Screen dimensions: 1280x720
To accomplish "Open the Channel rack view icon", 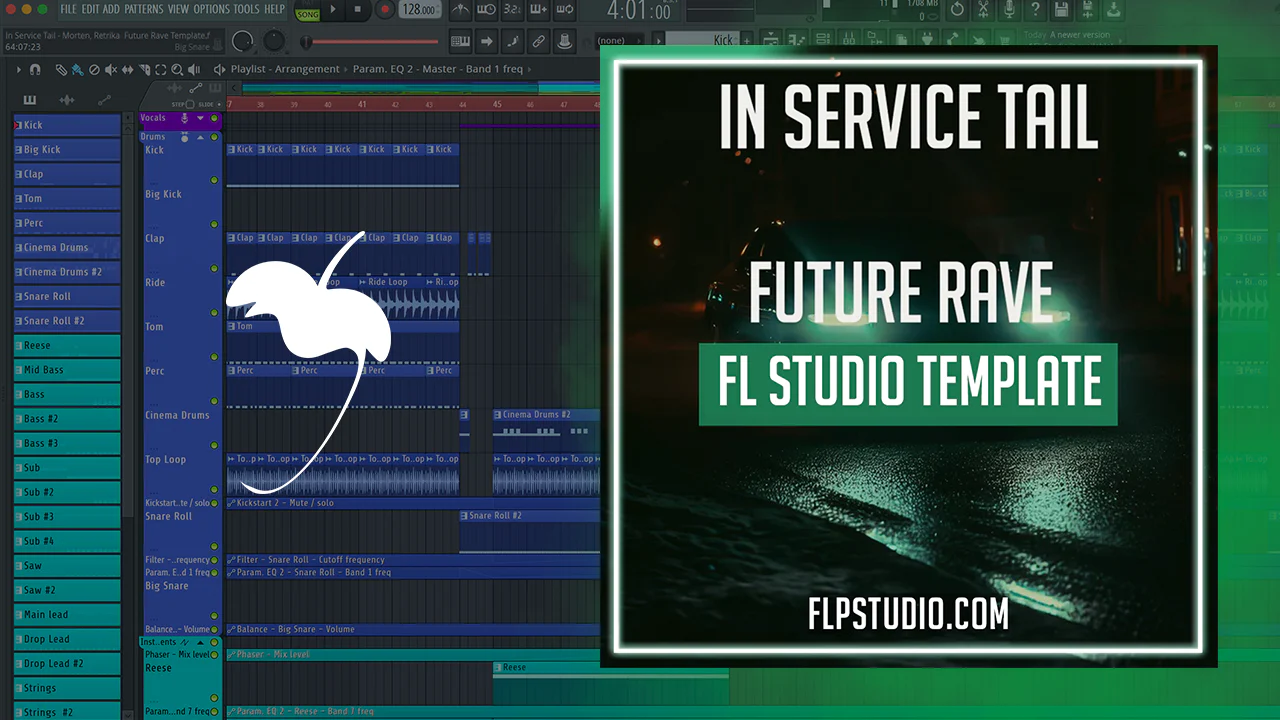I will 823,39.
